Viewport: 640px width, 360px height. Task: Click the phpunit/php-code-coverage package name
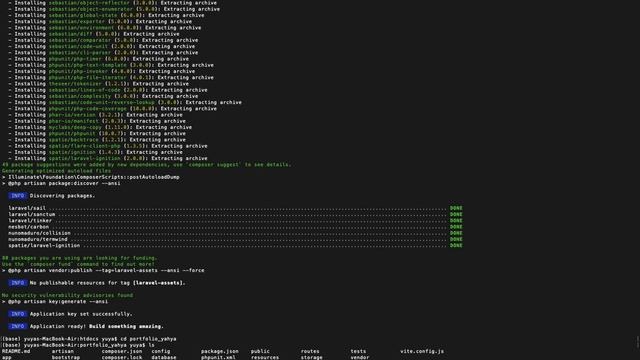(87, 109)
